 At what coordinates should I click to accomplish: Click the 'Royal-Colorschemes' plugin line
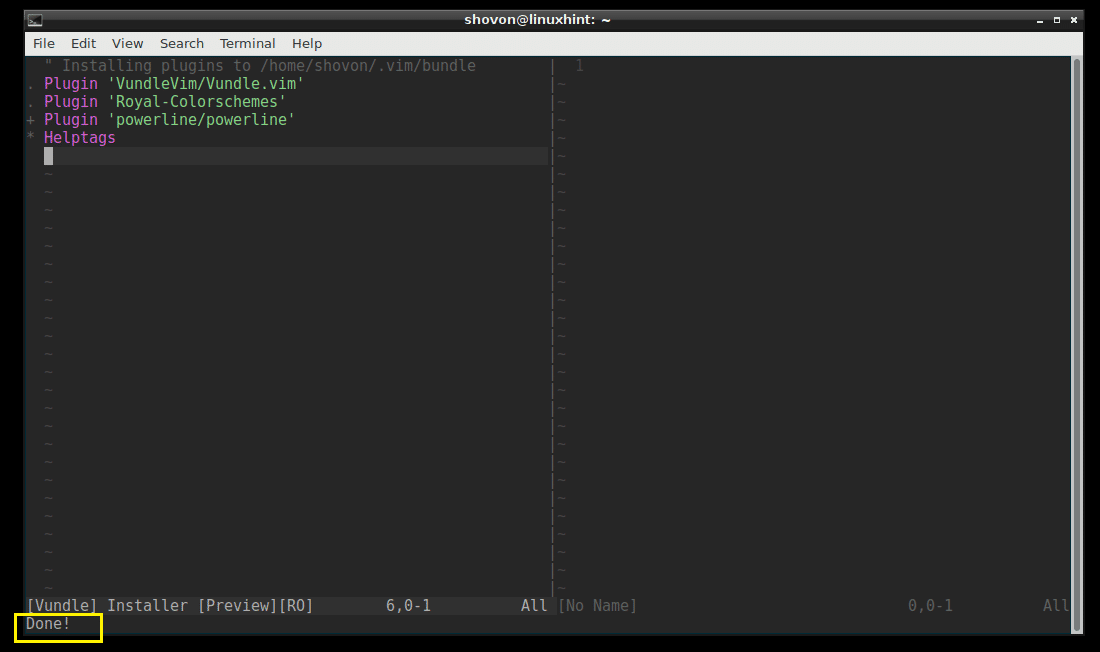point(165,102)
